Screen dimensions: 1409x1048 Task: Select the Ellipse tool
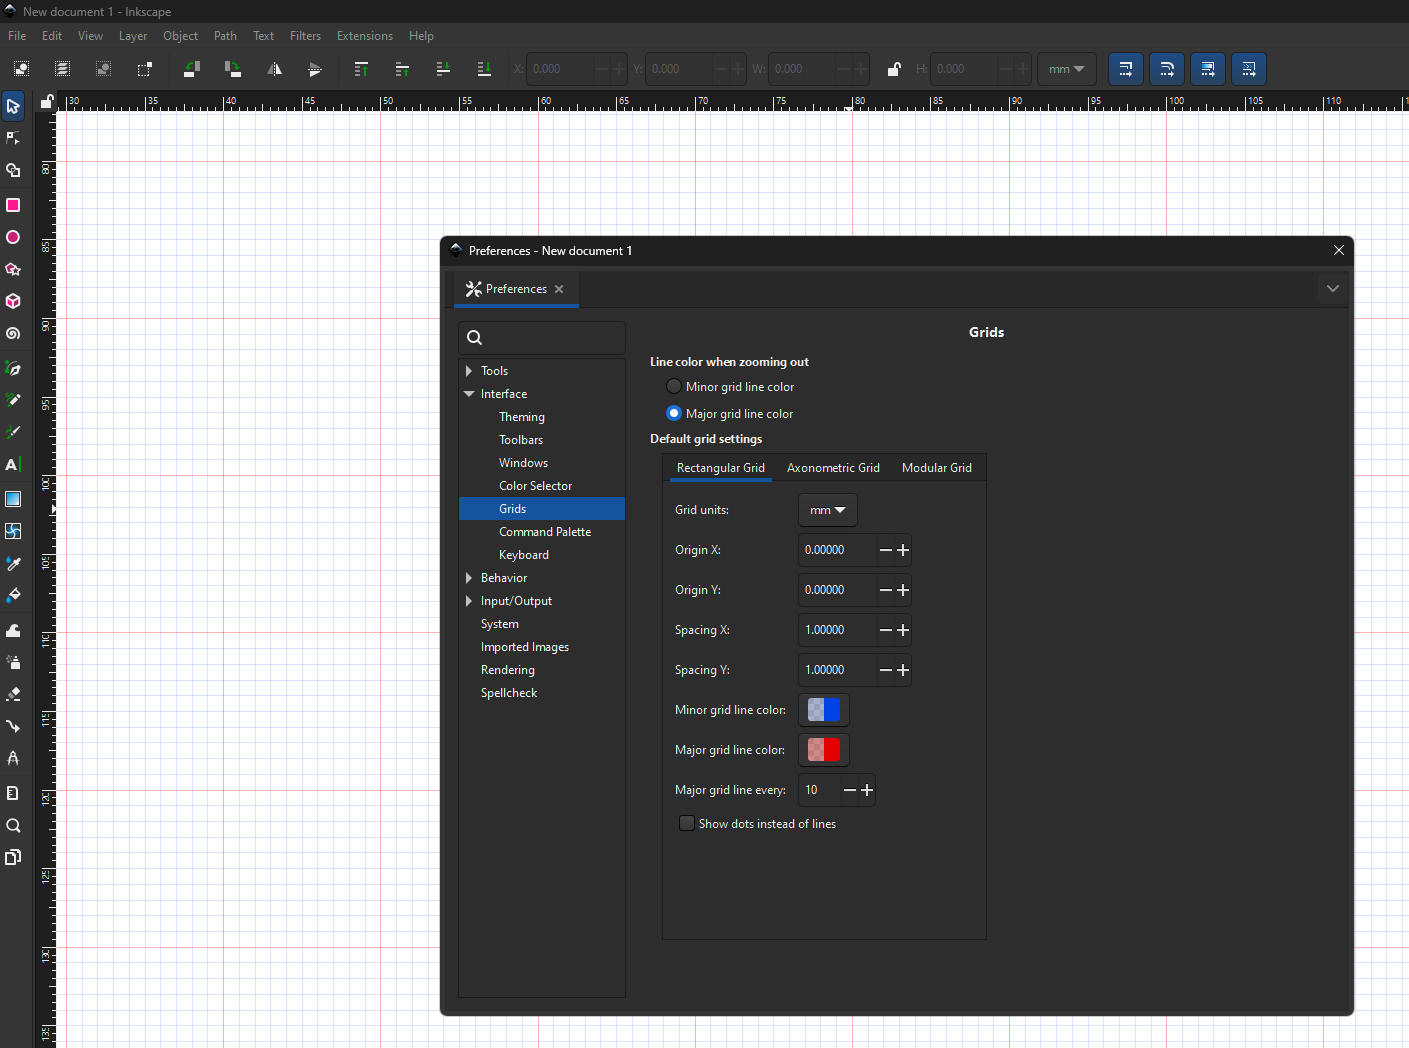click(13, 237)
